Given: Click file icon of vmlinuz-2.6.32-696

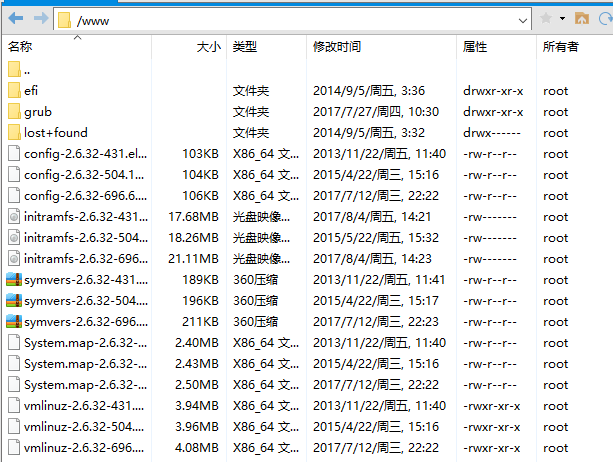Looking at the screenshot, I should pyautogui.click(x=14, y=448).
